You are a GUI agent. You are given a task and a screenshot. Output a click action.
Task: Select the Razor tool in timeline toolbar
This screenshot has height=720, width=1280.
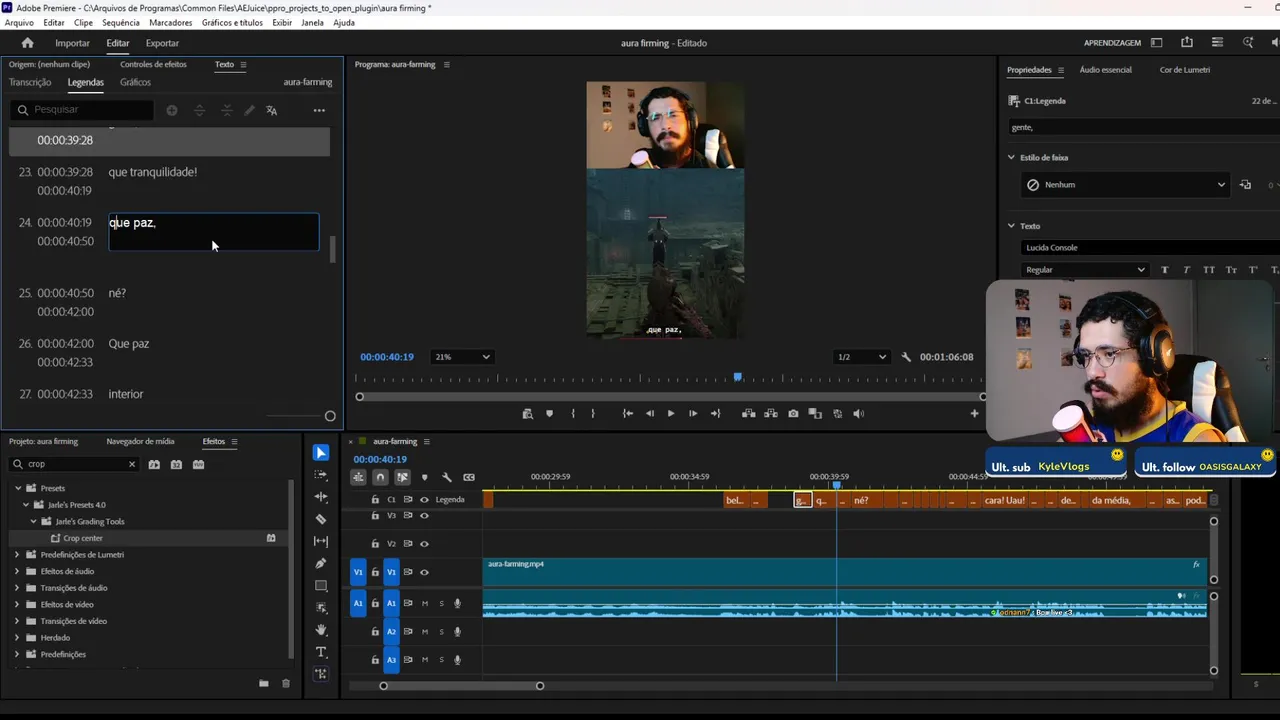click(x=321, y=519)
